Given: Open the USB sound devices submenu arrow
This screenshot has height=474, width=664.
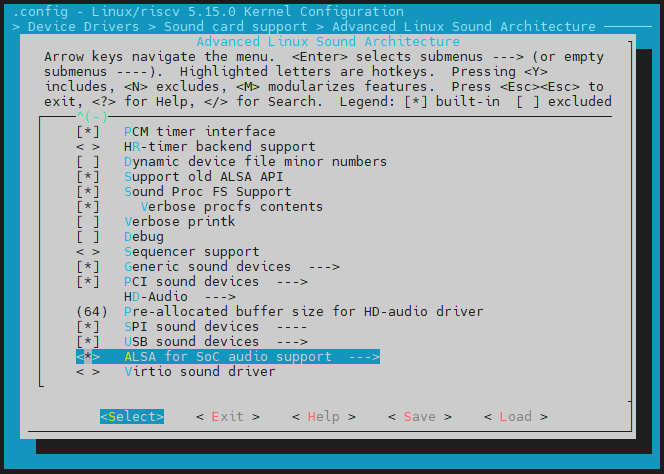Looking at the screenshot, I should tap(292, 342).
